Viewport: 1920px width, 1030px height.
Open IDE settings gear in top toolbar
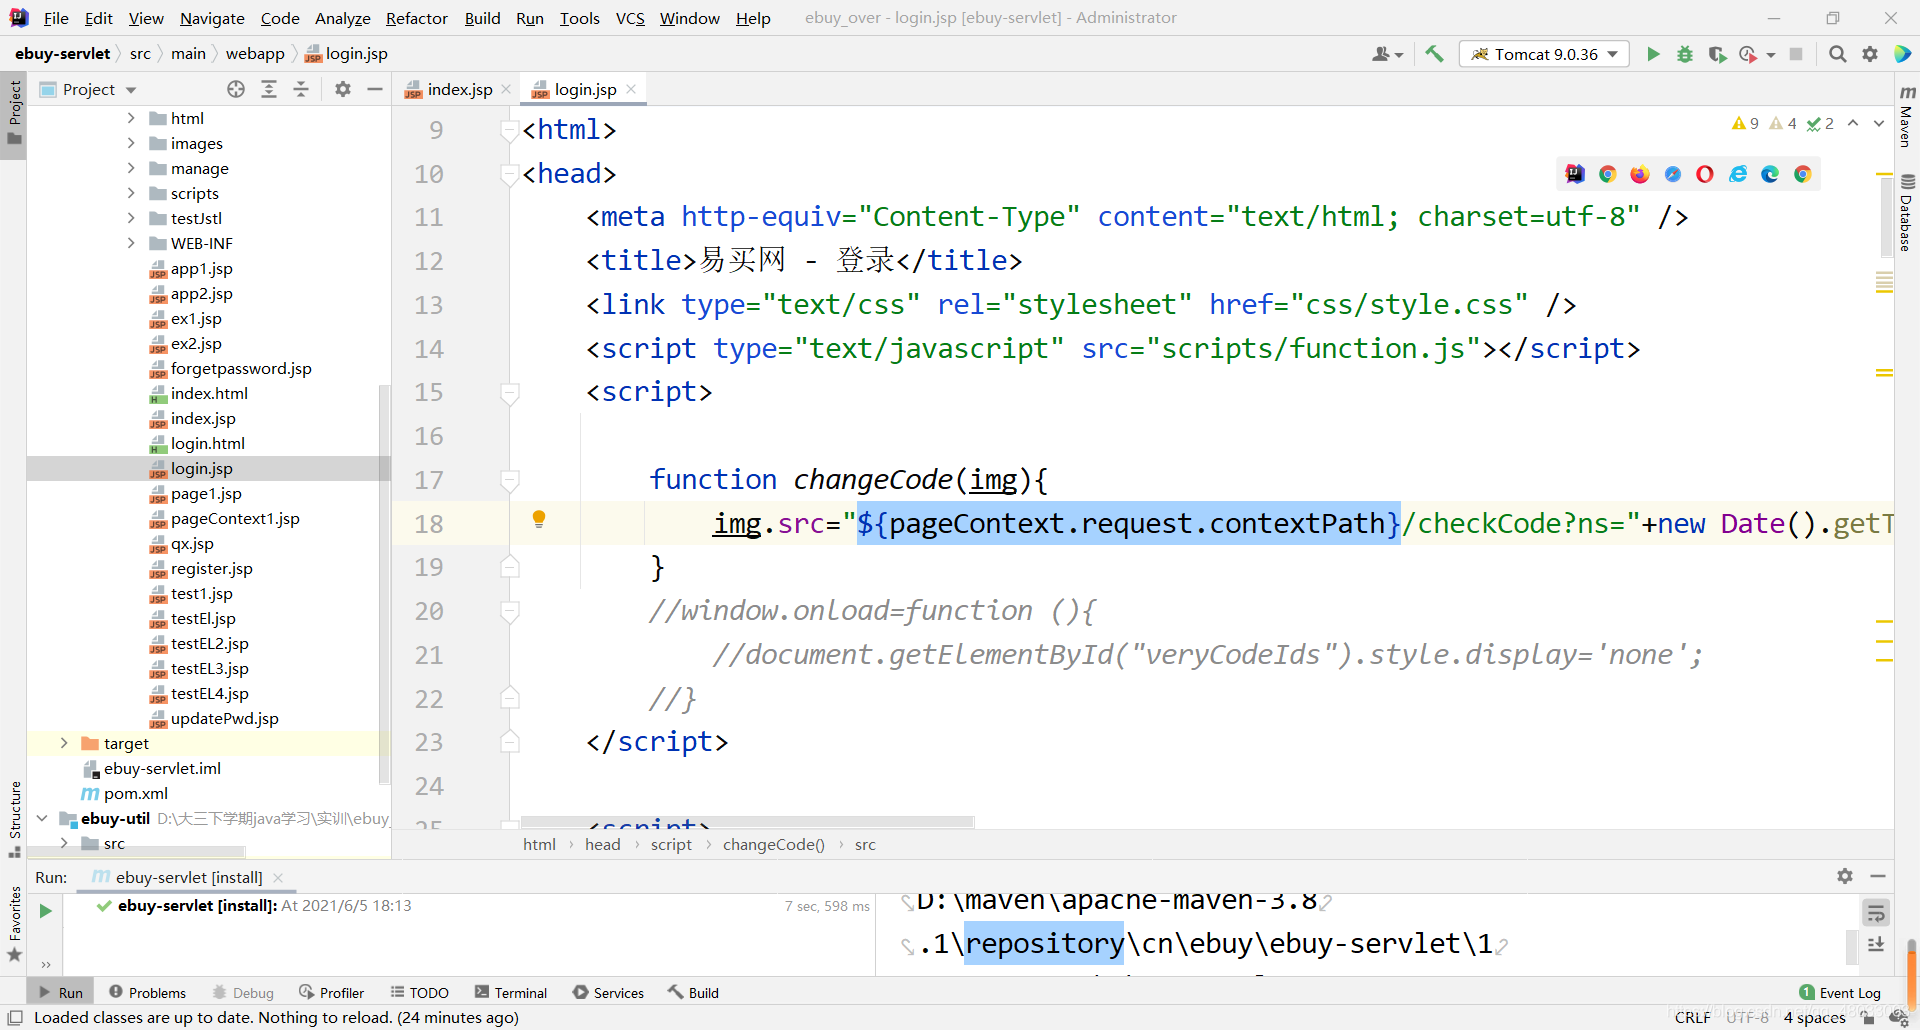[x=1870, y=54]
